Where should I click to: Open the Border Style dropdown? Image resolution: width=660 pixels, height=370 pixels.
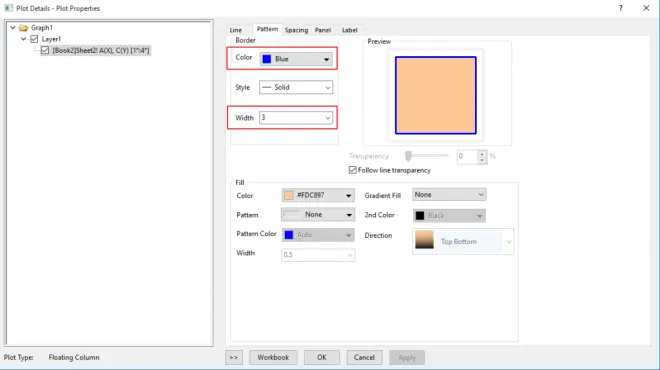[x=296, y=87]
